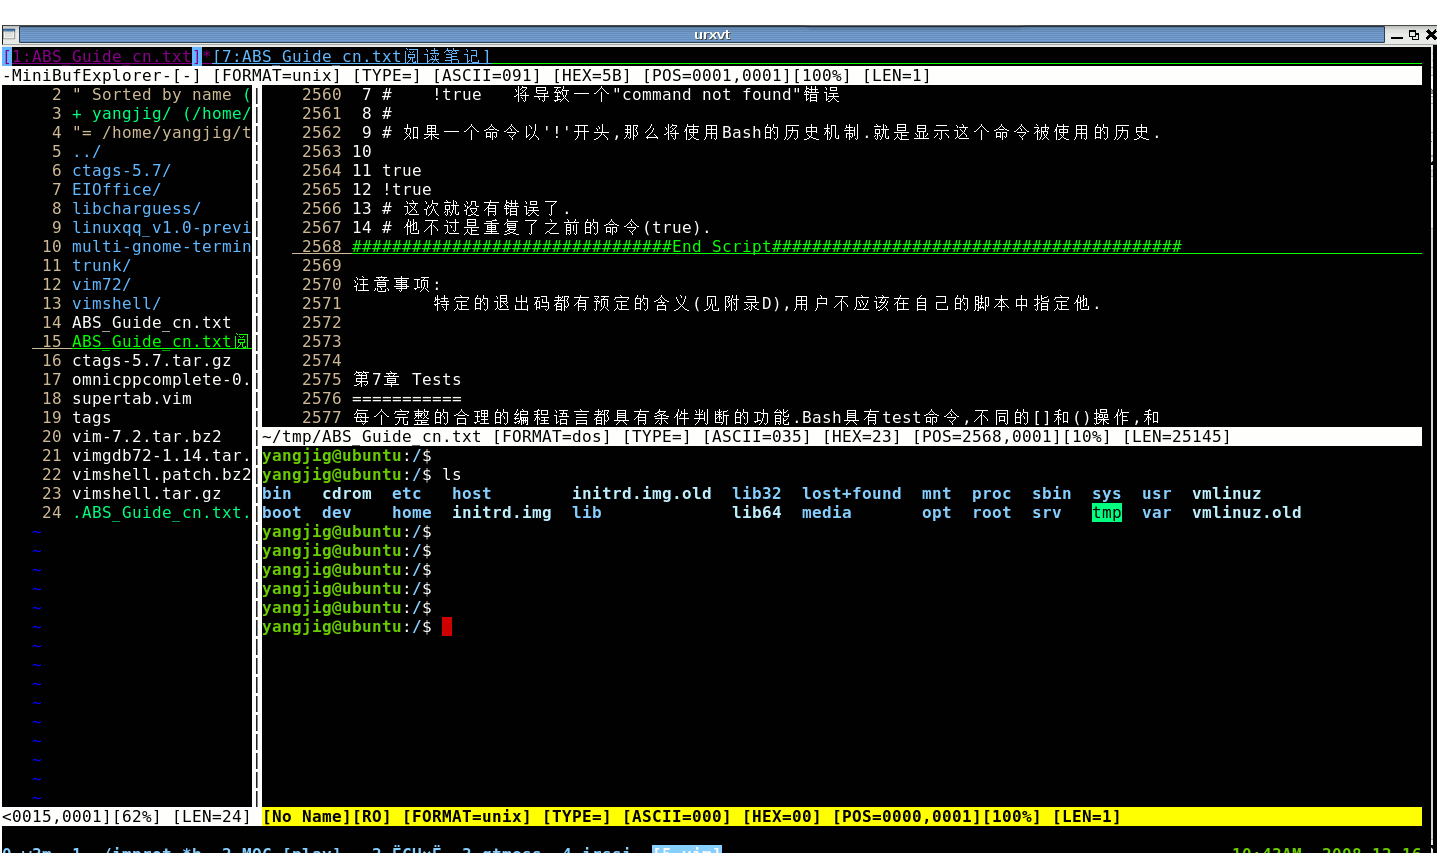1437x853 pixels.
Task: Click "bin" in the ls output
Action: pos(277,493)
